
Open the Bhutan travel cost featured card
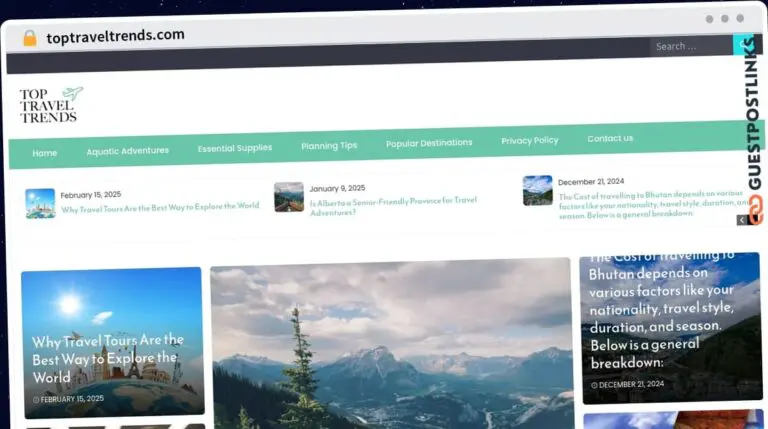pos(671,328)
